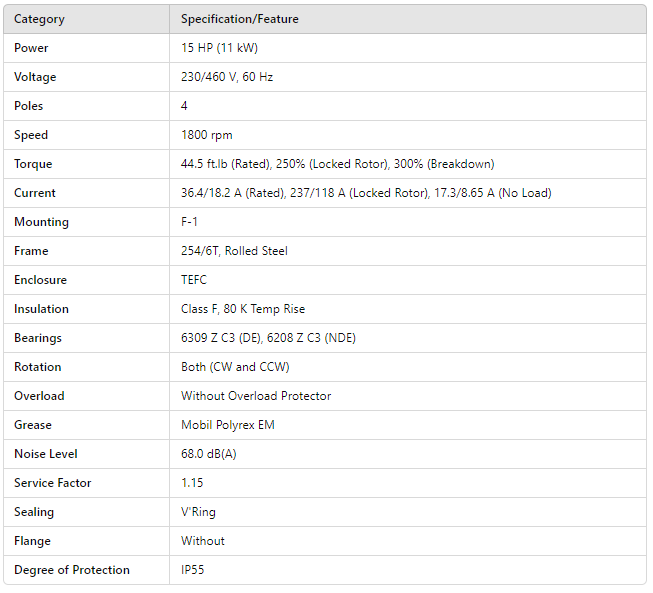
Task: Select the Current row label
Action: (x=35, y=193)
